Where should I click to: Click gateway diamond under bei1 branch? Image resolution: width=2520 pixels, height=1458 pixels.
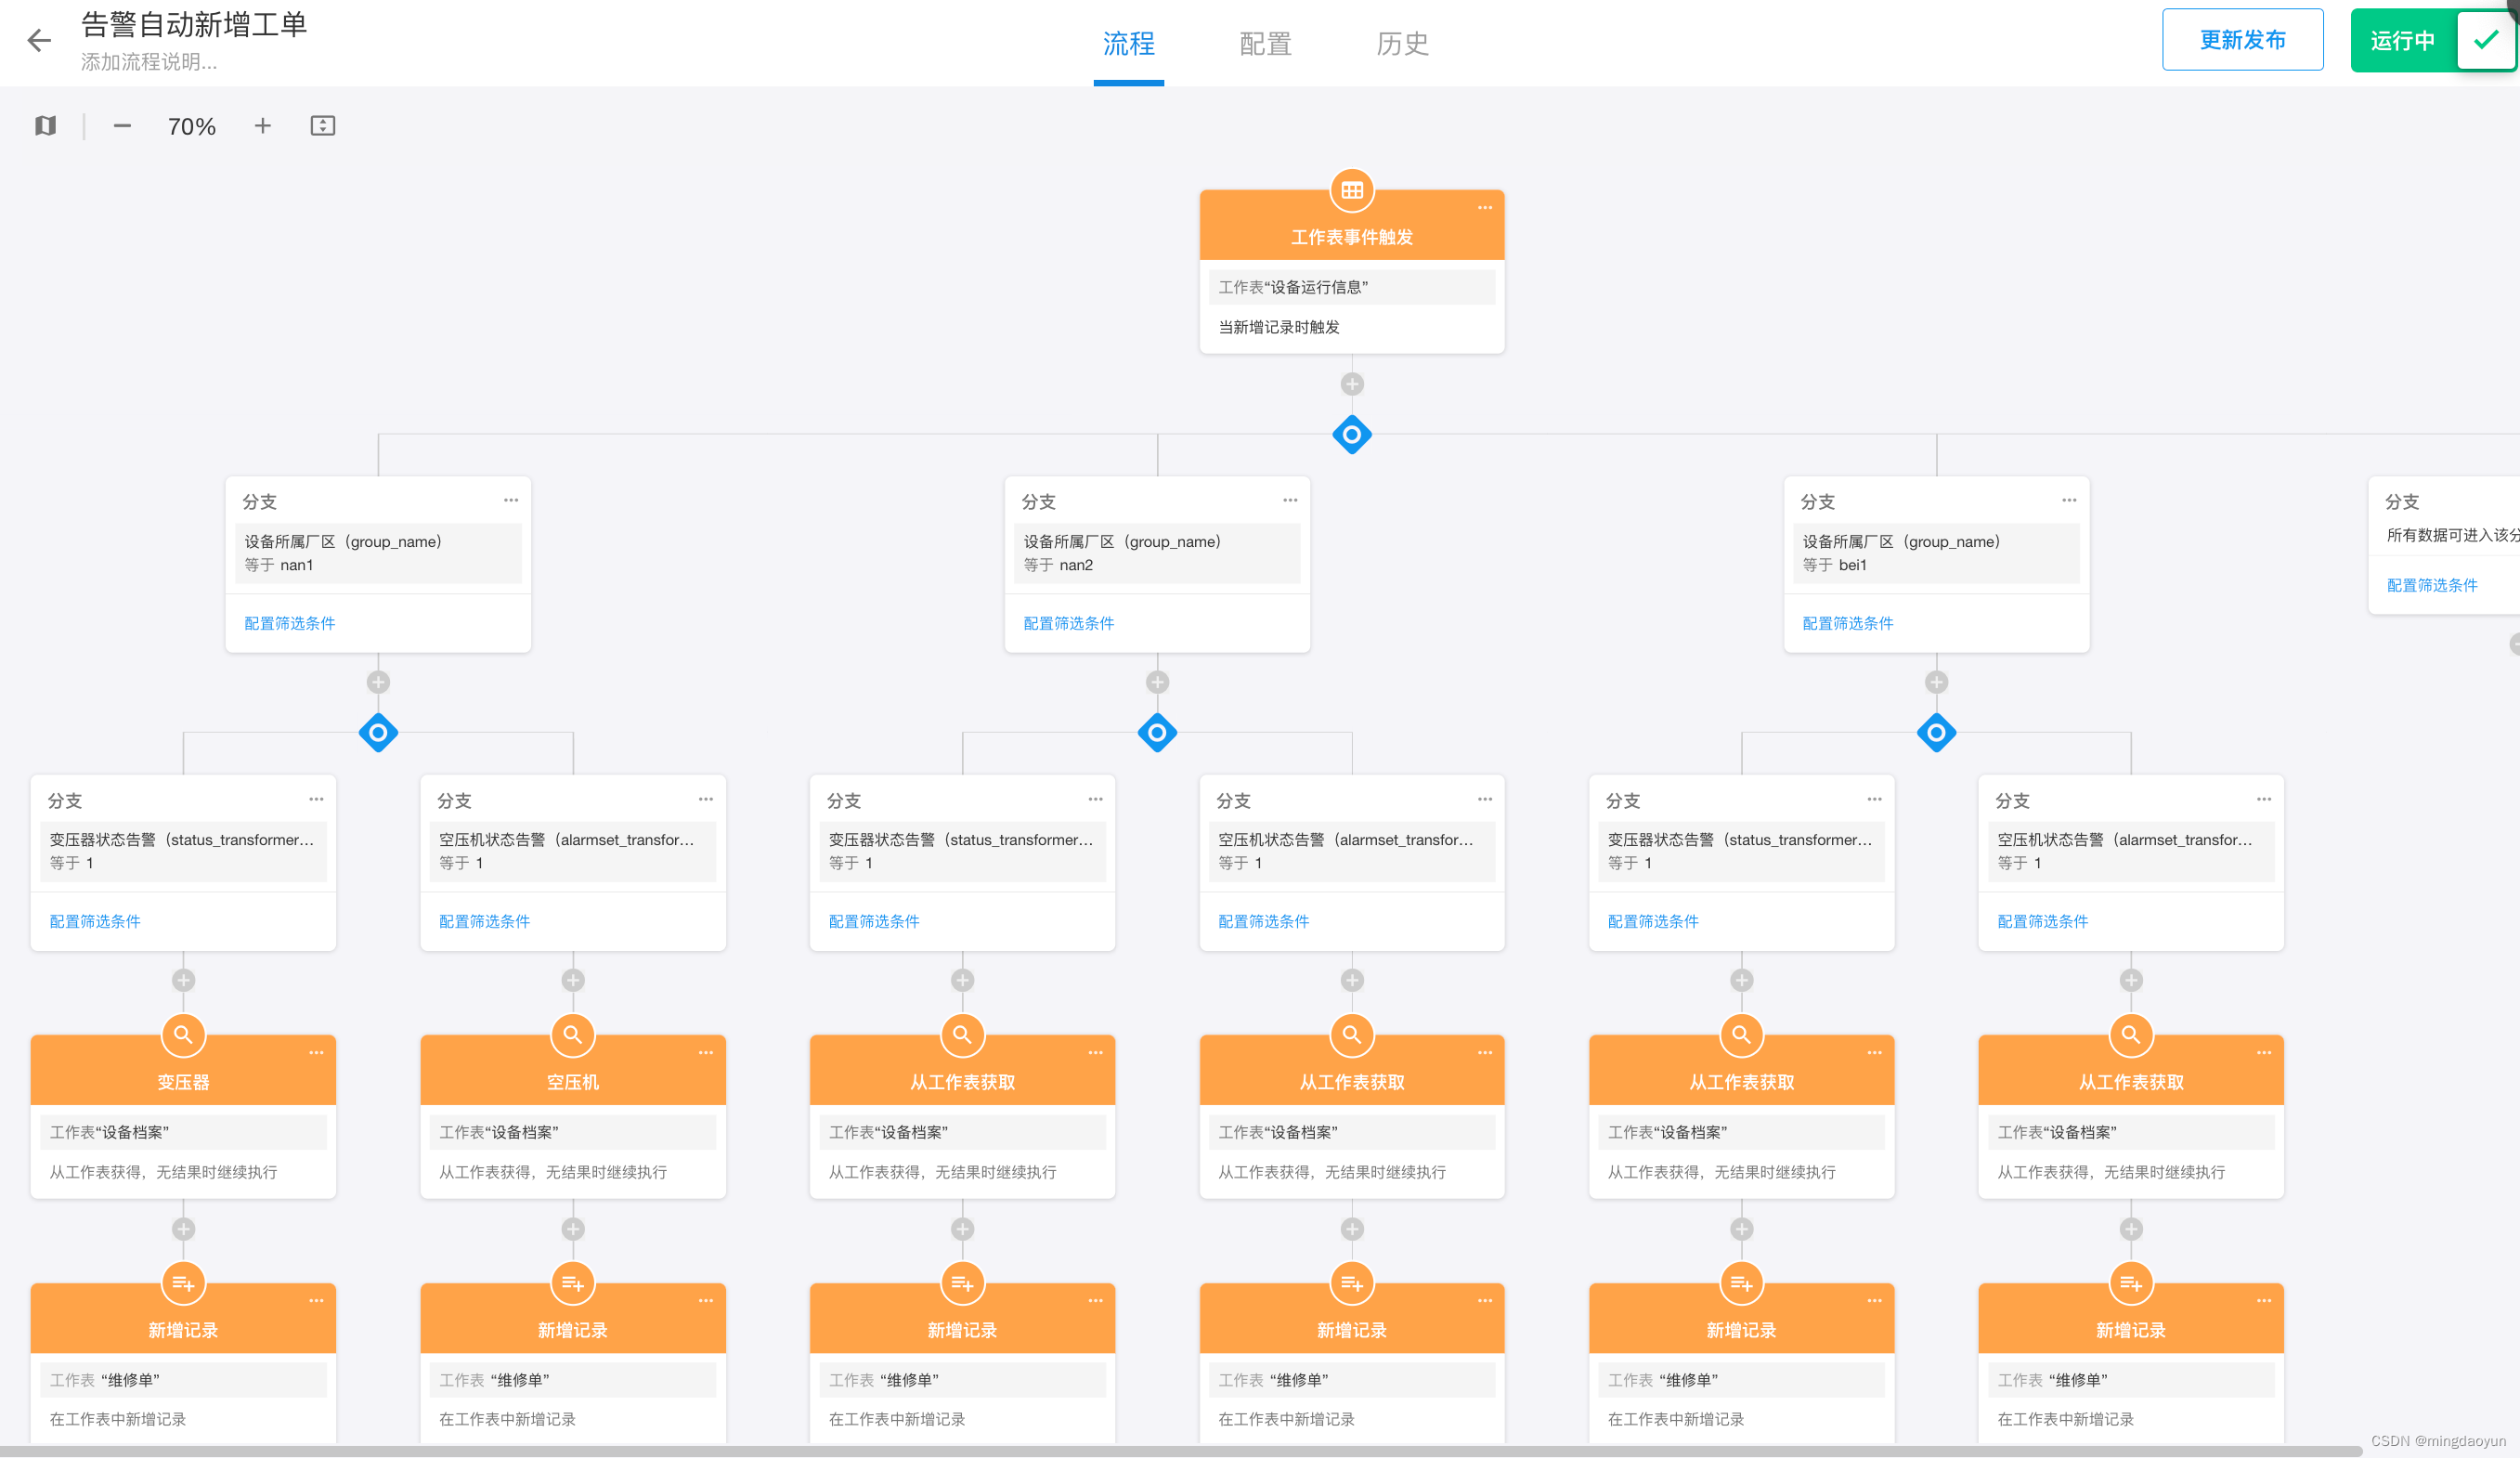[x=1936, y=733]
